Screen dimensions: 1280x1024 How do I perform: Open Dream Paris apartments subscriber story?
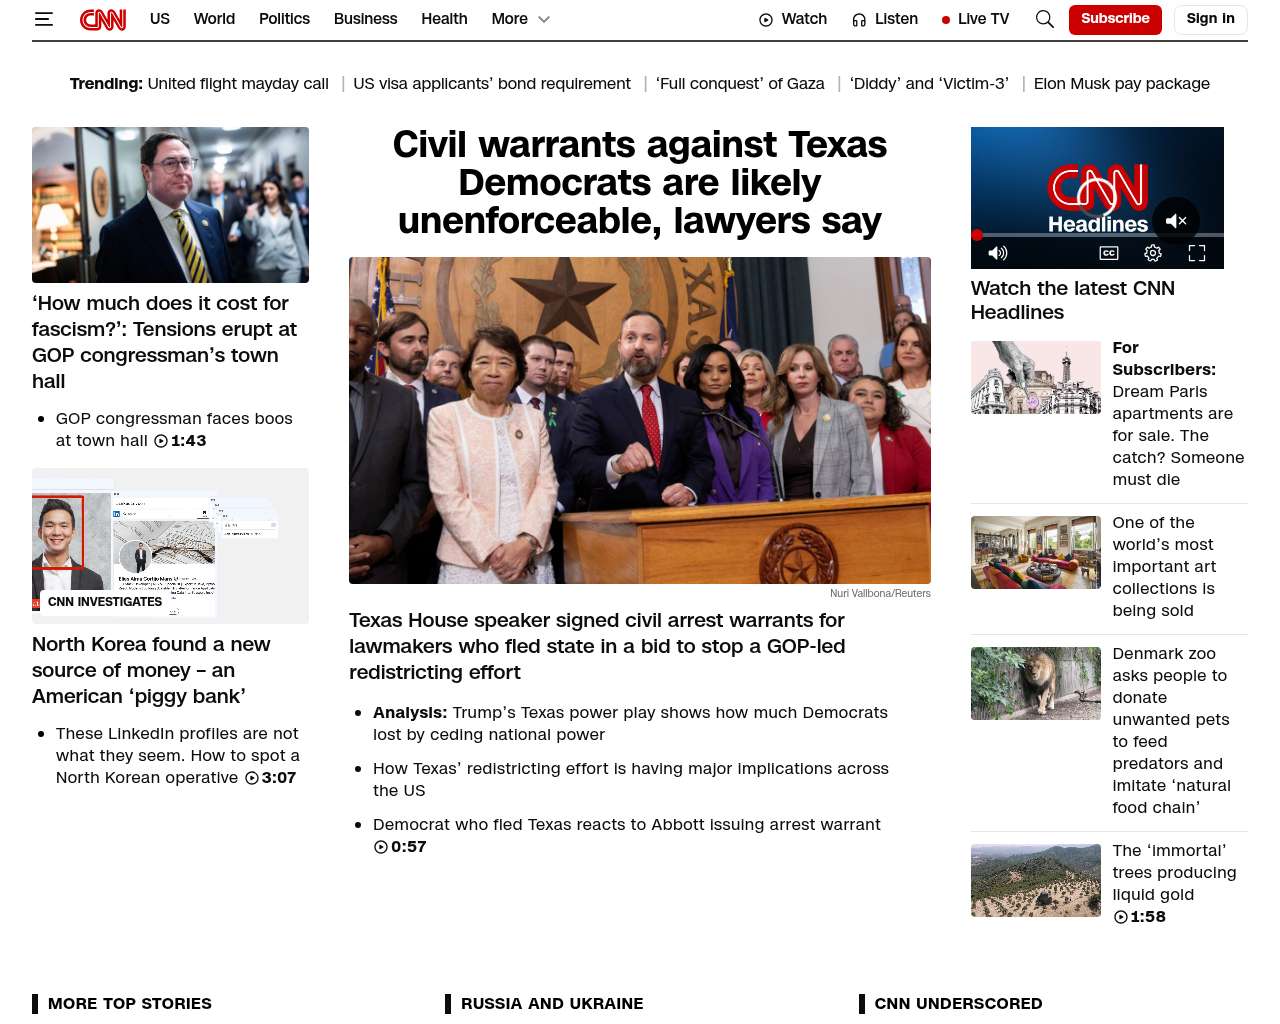pyautogui.click(x=1178, y=413)
